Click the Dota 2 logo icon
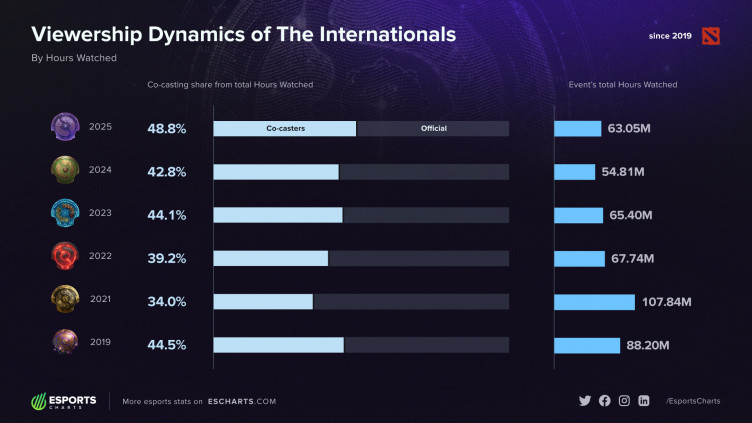 [711, 36]
